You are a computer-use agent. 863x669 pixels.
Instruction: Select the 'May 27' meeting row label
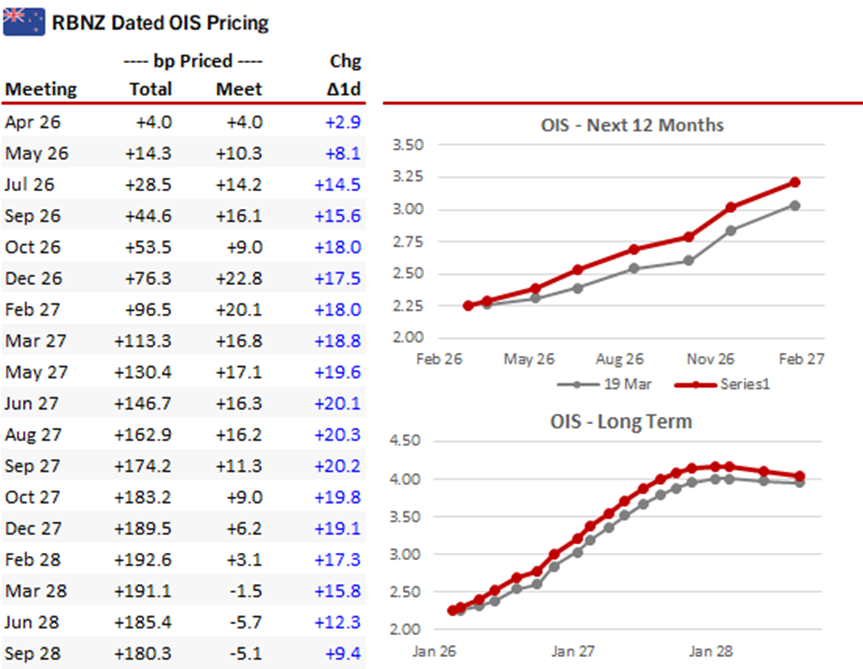[x=36, y=372]
